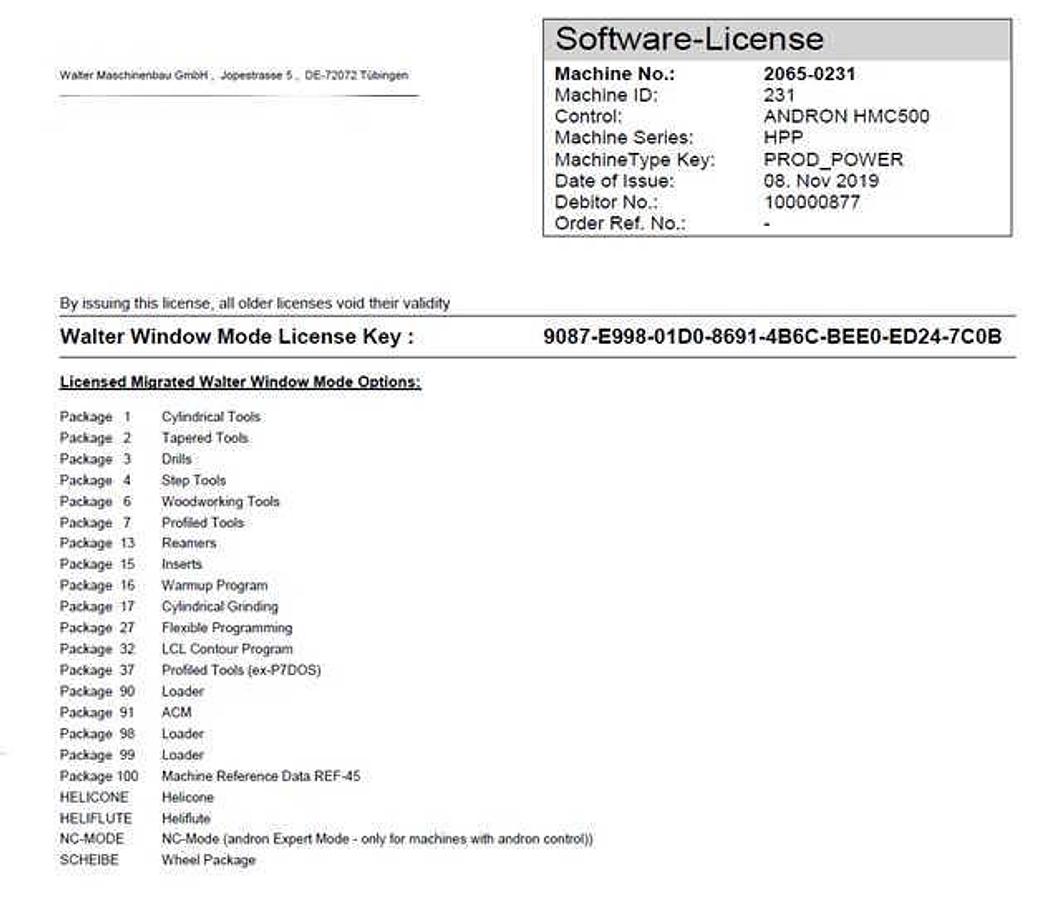Click the Walter Window Mode License Key label

tap(237, 337)
